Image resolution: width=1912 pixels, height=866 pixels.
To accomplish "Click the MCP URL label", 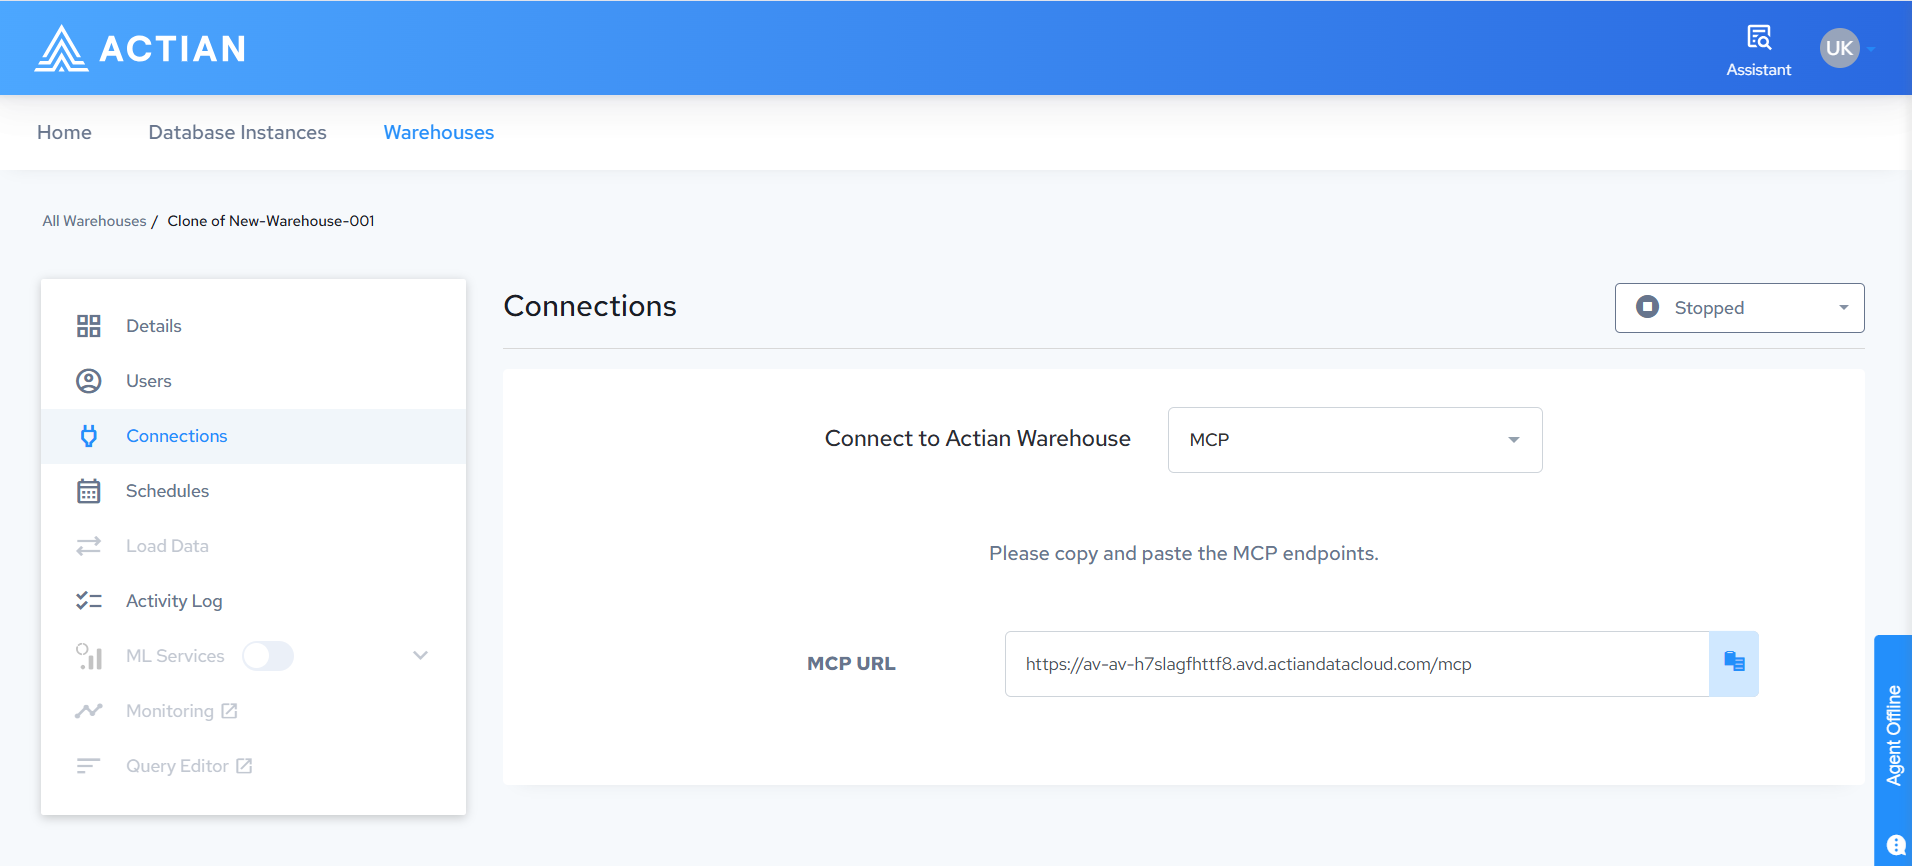I will coord(851,664).
